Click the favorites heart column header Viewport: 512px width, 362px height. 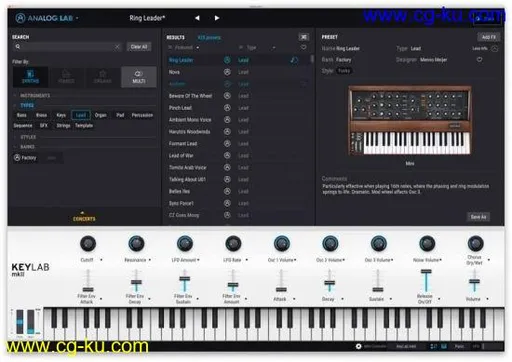pyautogui.click(x=304, y=48)
